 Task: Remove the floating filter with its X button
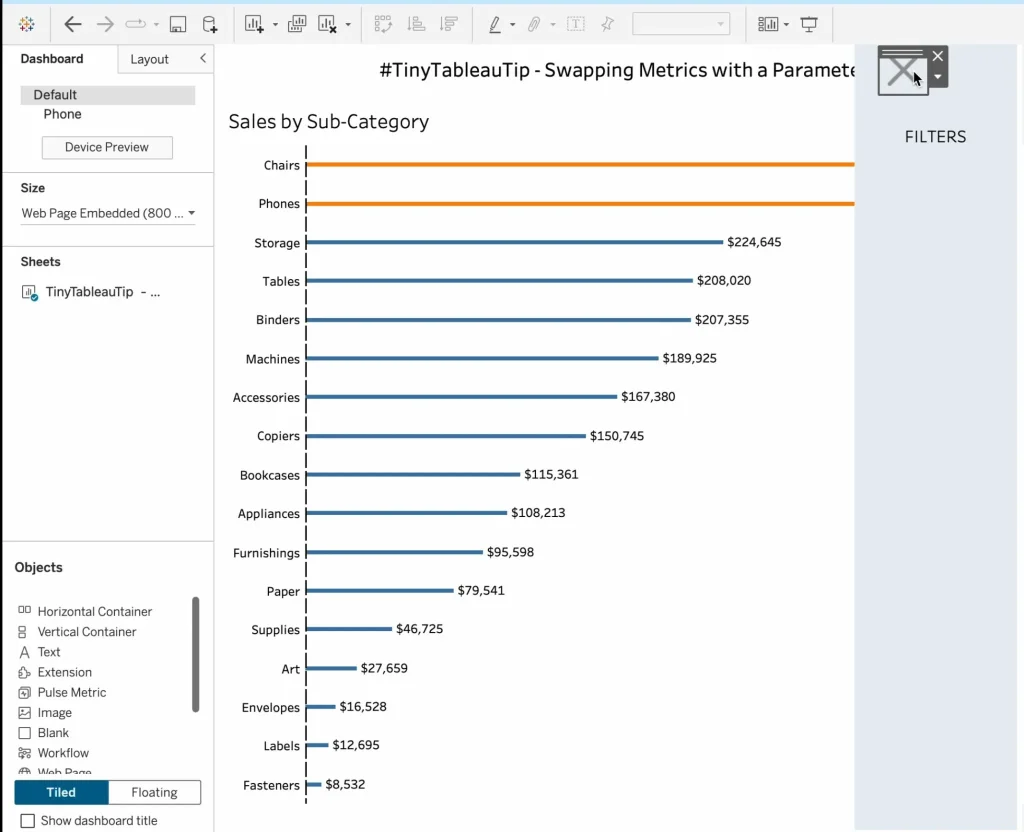pos(937,56)
